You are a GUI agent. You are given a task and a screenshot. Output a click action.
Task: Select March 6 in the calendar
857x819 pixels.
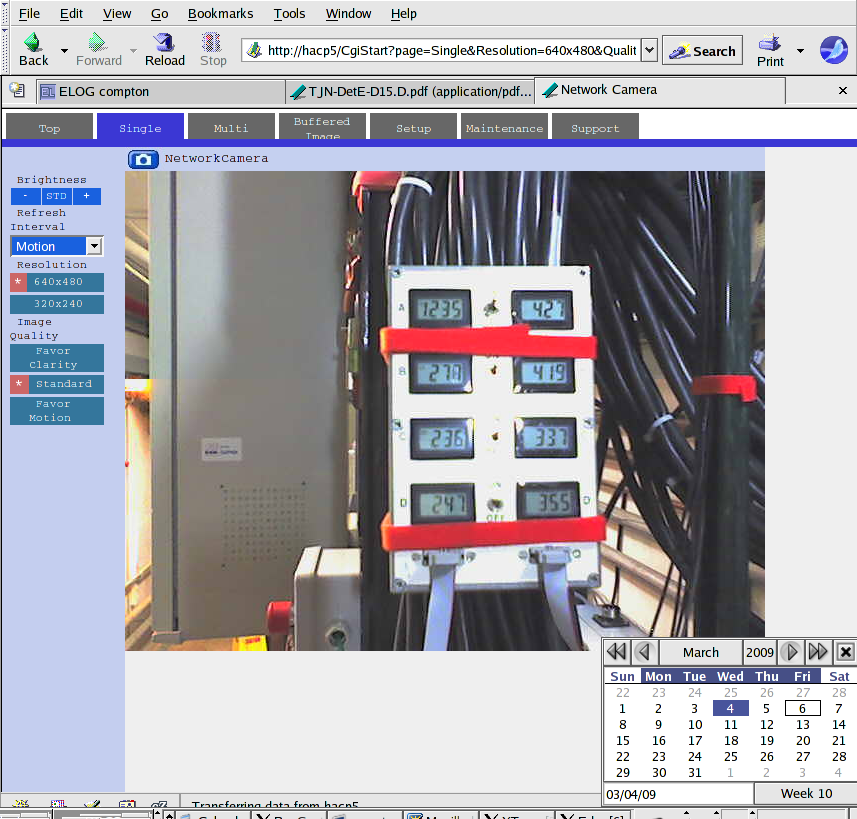(802, 709)
